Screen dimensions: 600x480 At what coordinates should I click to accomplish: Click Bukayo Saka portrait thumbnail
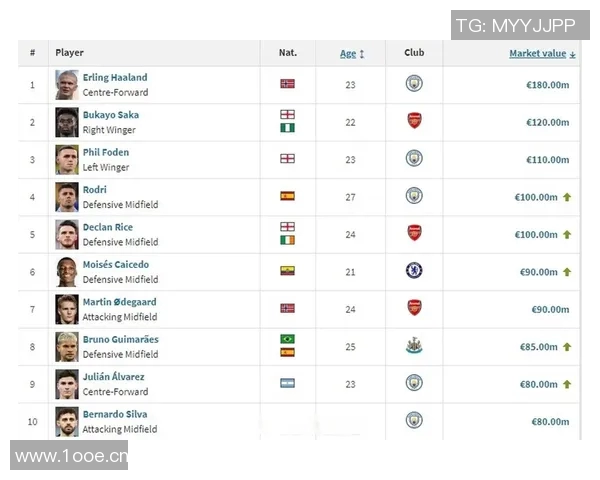point(67,122)
